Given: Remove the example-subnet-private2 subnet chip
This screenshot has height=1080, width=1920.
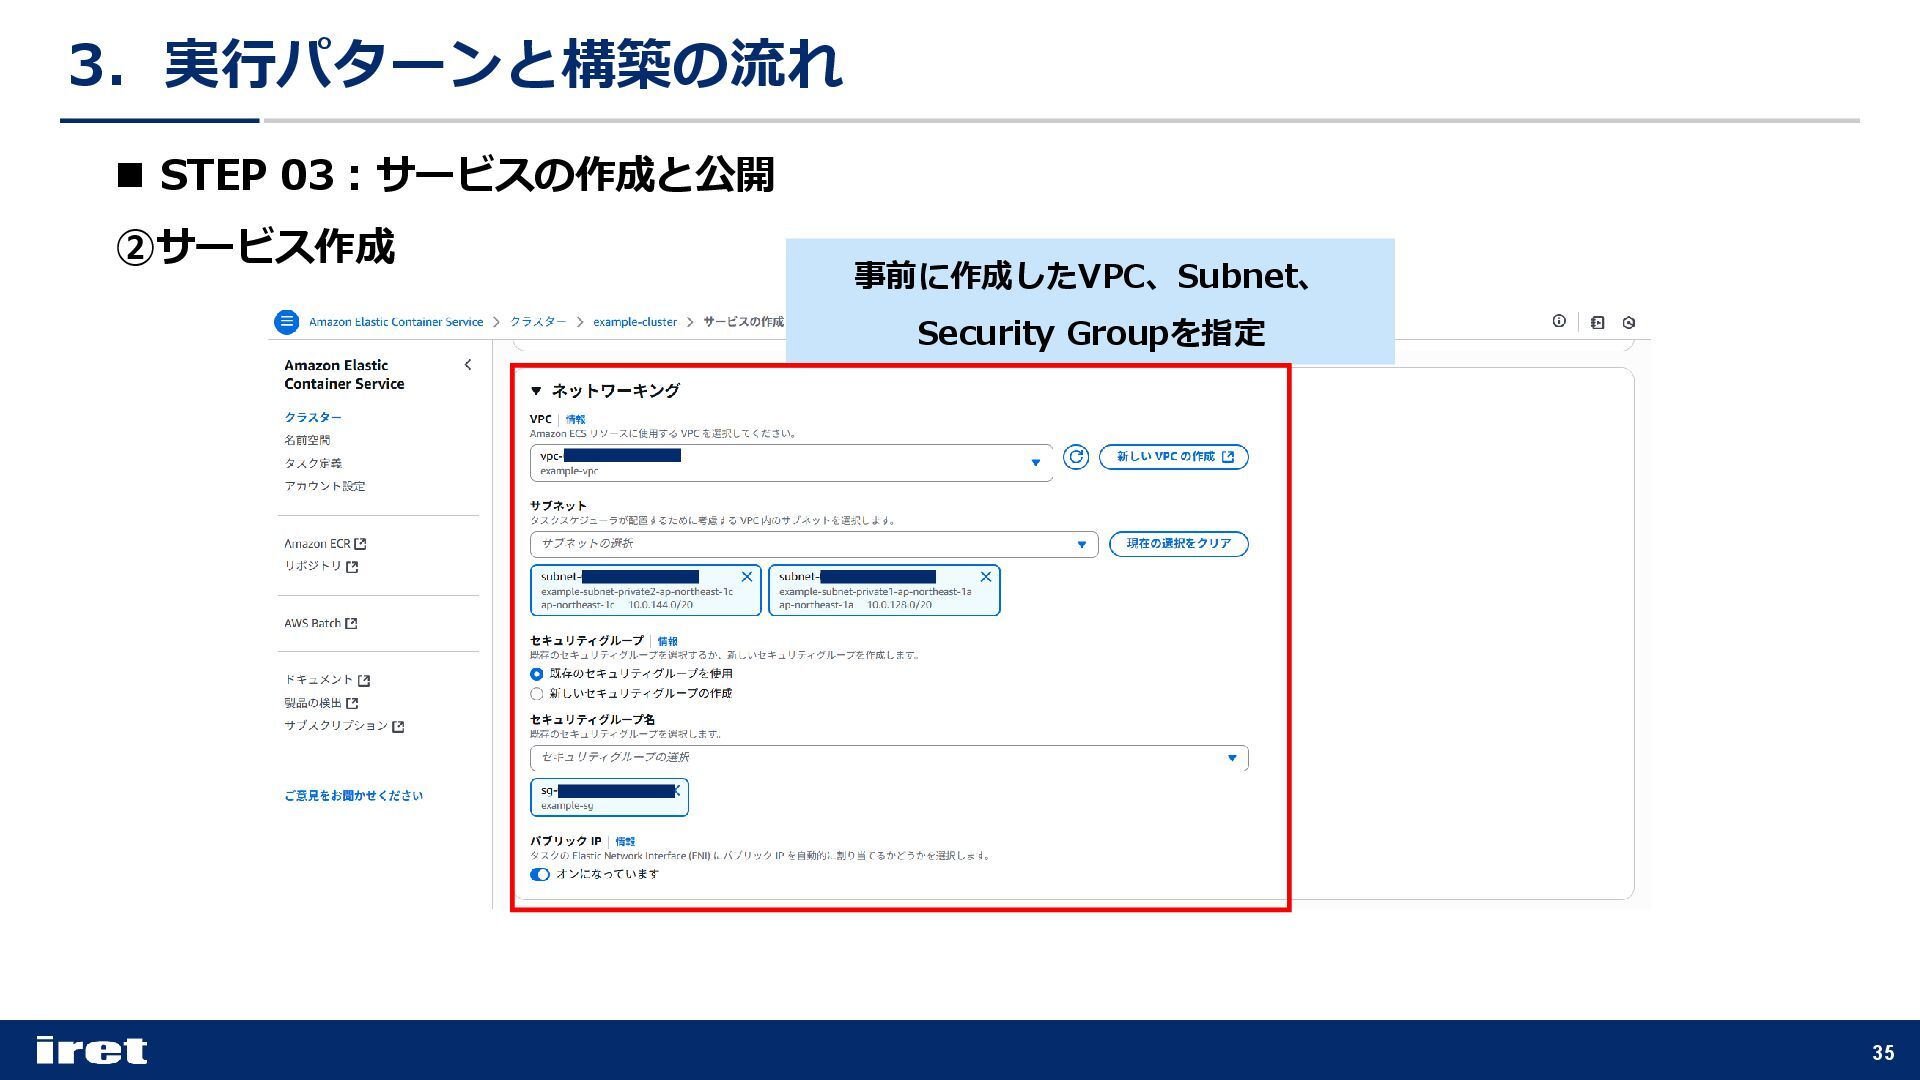Looking at the screenshot, I should tap(747, 577).
